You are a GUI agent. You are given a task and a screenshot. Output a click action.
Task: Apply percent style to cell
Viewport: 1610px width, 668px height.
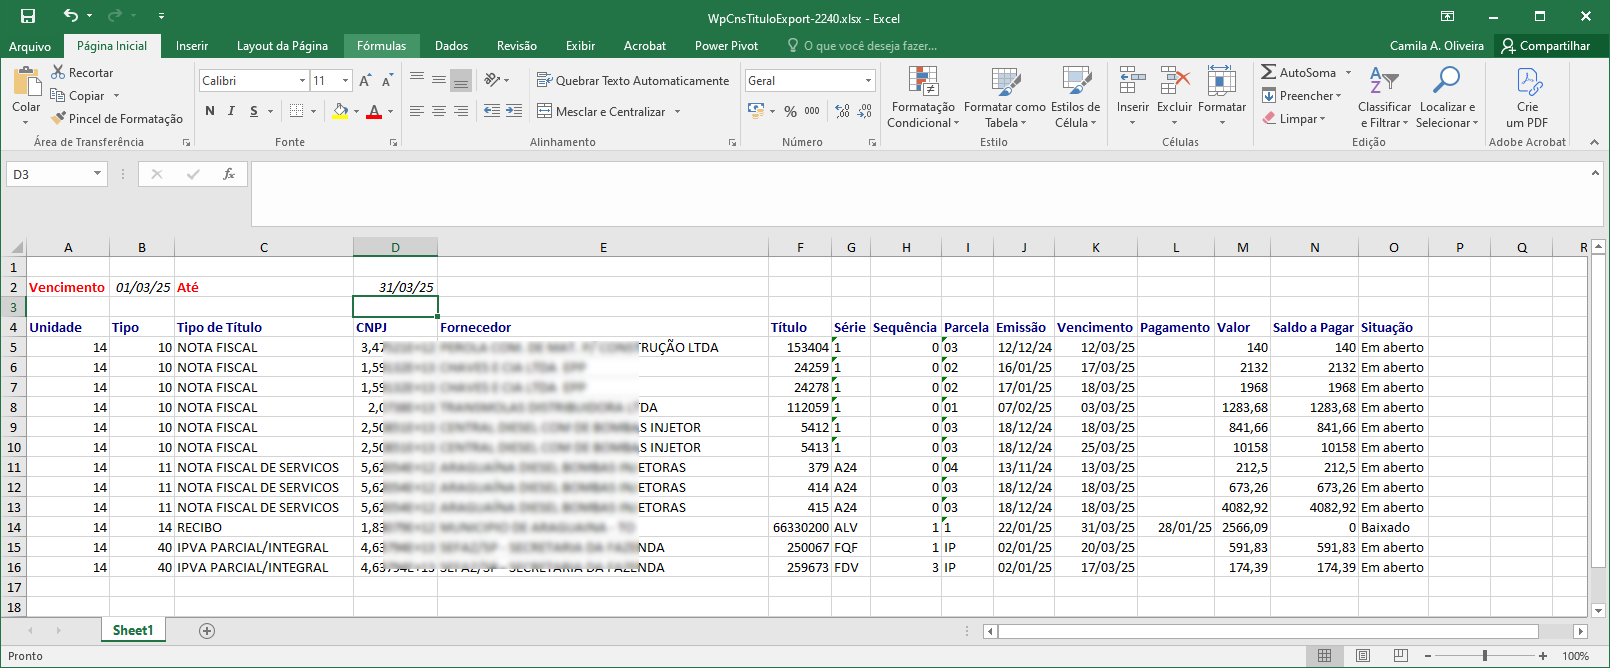pyautogui.click(x=791, y=111)
